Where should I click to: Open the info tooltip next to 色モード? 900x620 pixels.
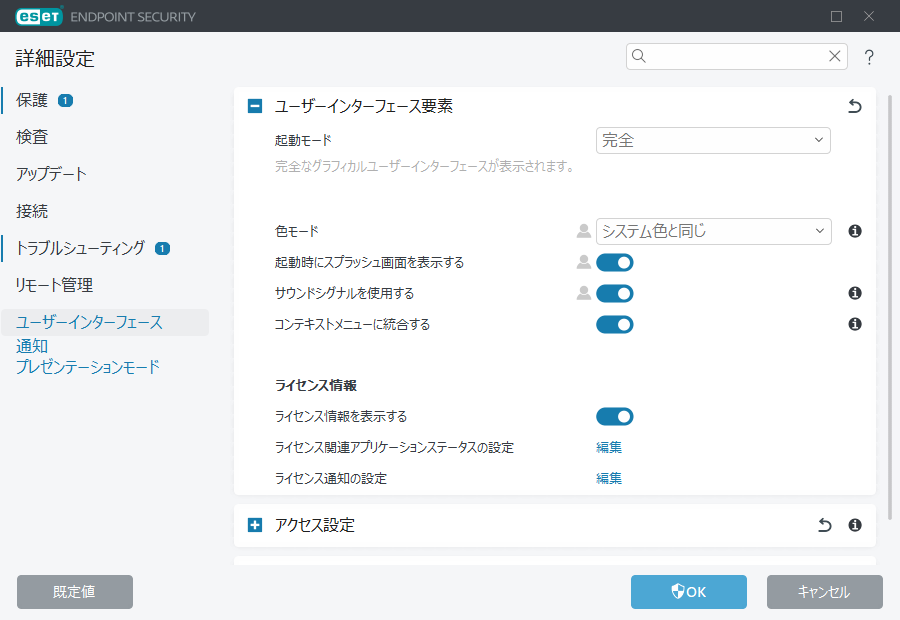click(853, 231)
